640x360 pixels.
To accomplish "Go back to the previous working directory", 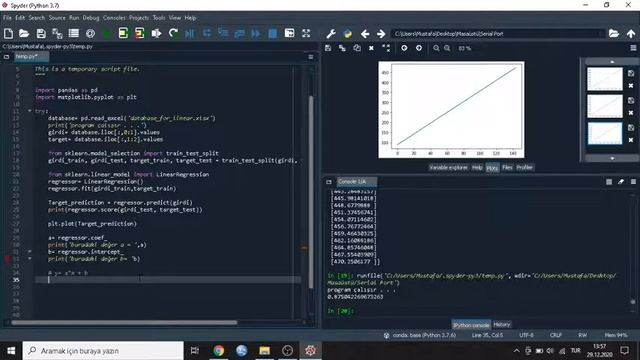I will [365, 33].
